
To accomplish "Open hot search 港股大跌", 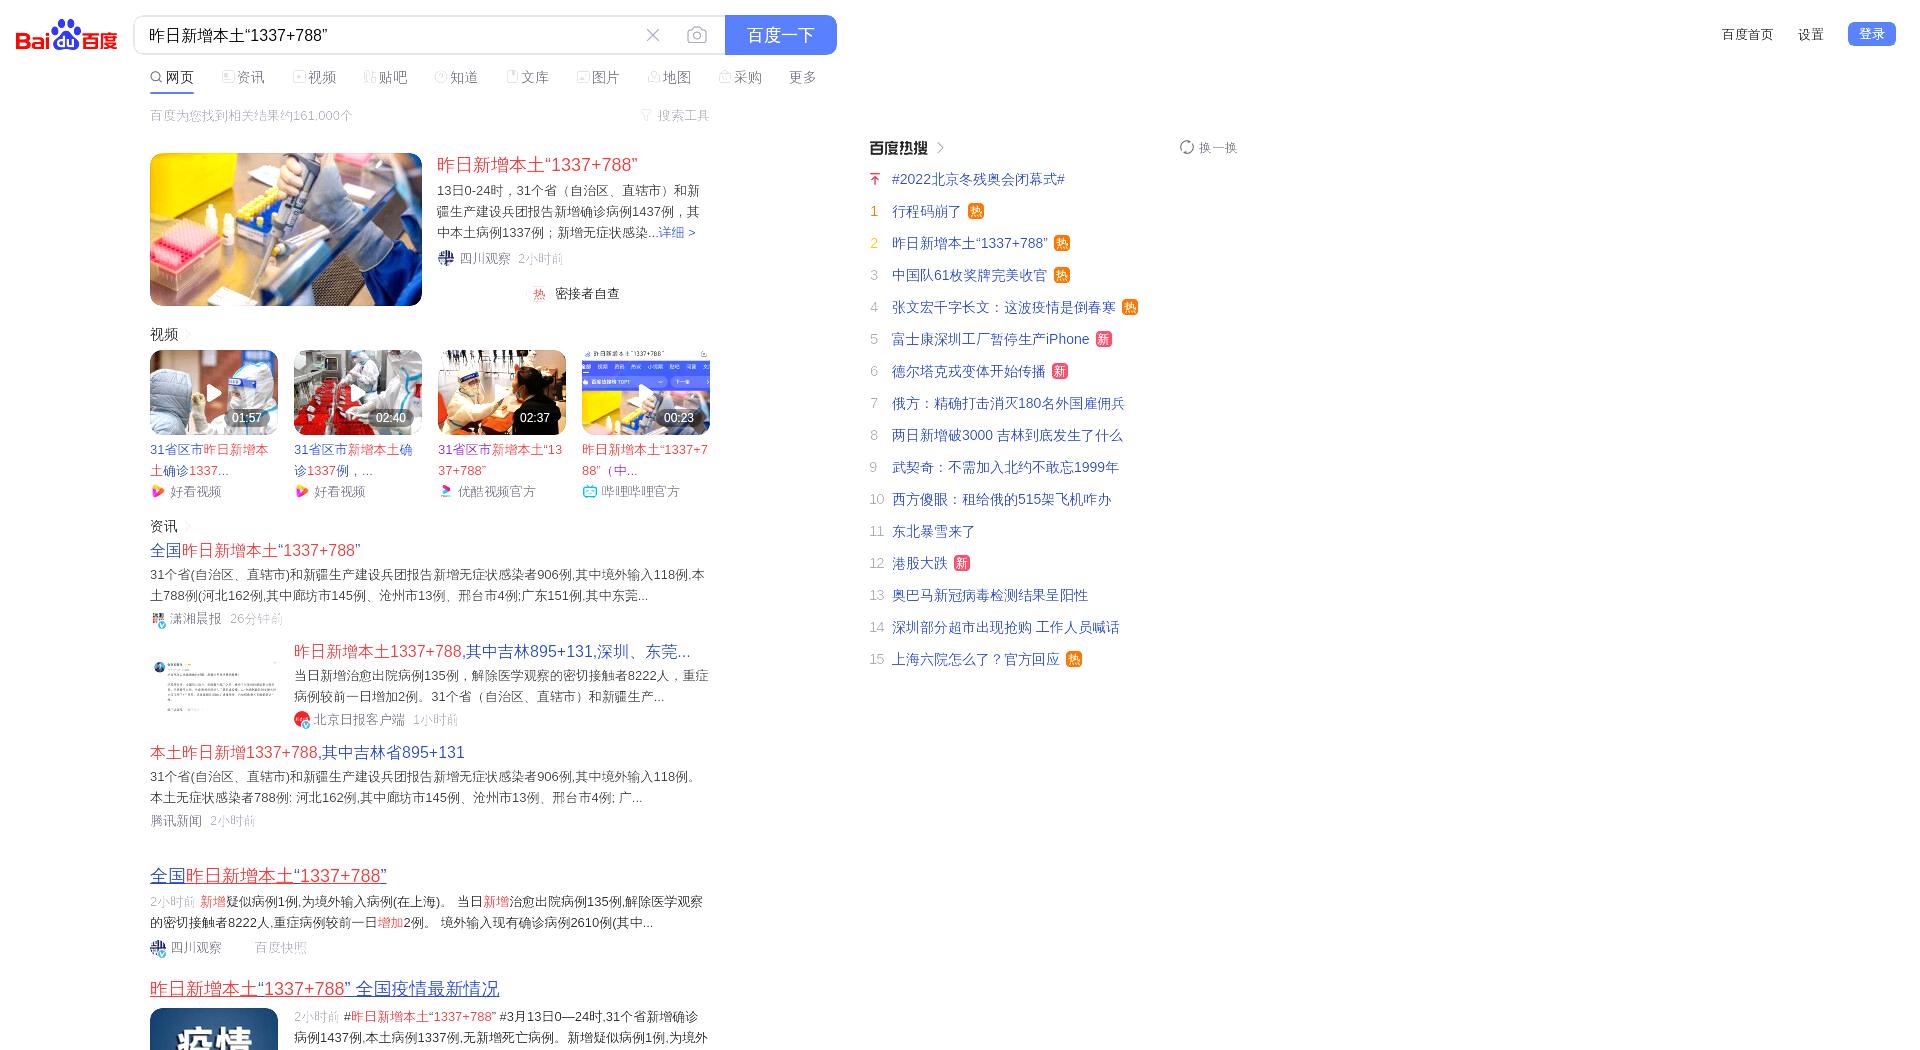I will point(919,563).
